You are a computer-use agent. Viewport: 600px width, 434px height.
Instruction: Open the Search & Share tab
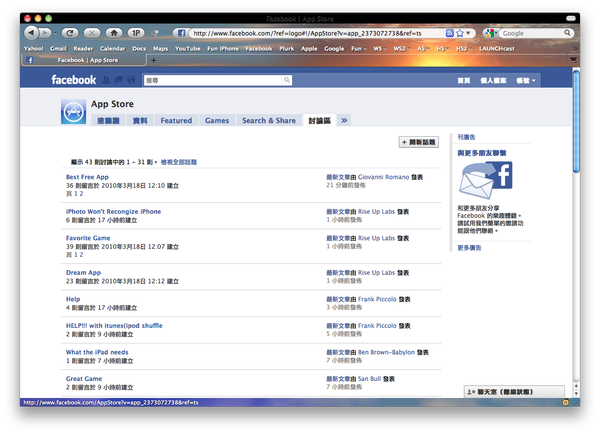click(269, 121)
